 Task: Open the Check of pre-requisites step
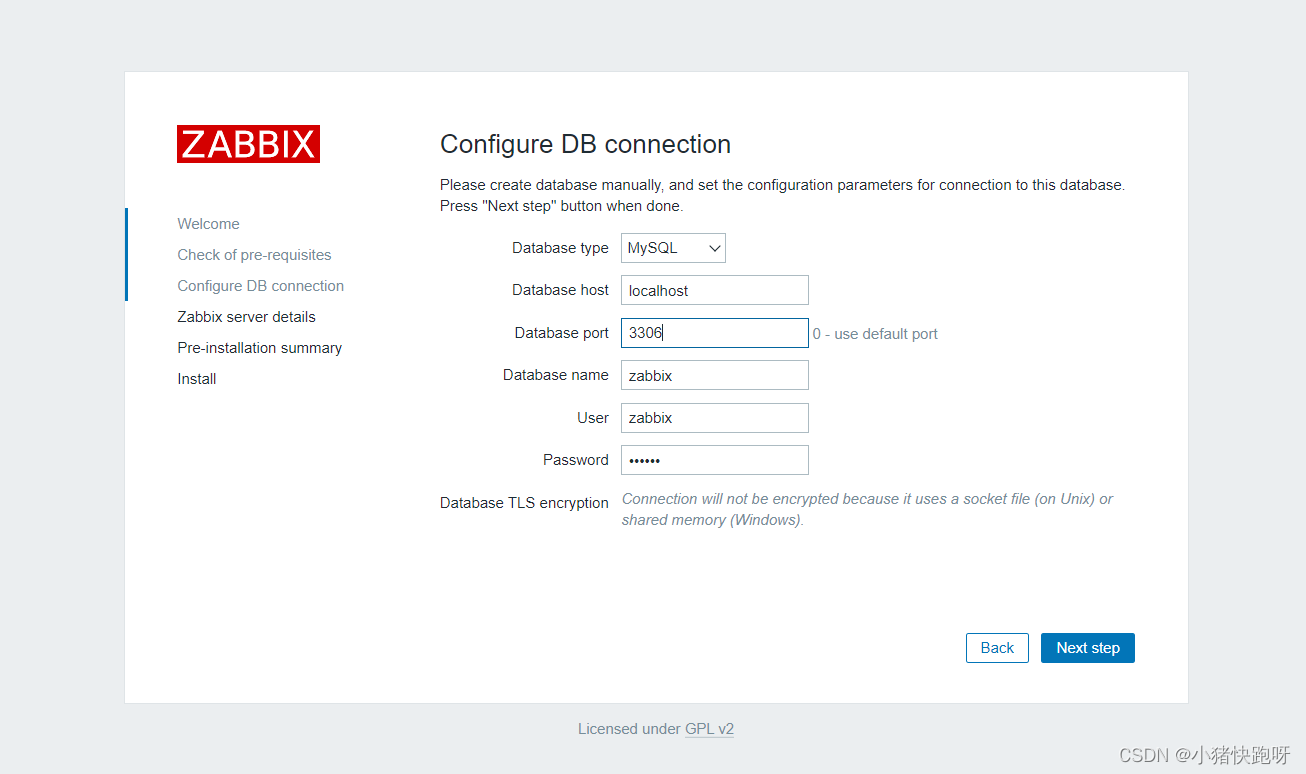(254, 254)
